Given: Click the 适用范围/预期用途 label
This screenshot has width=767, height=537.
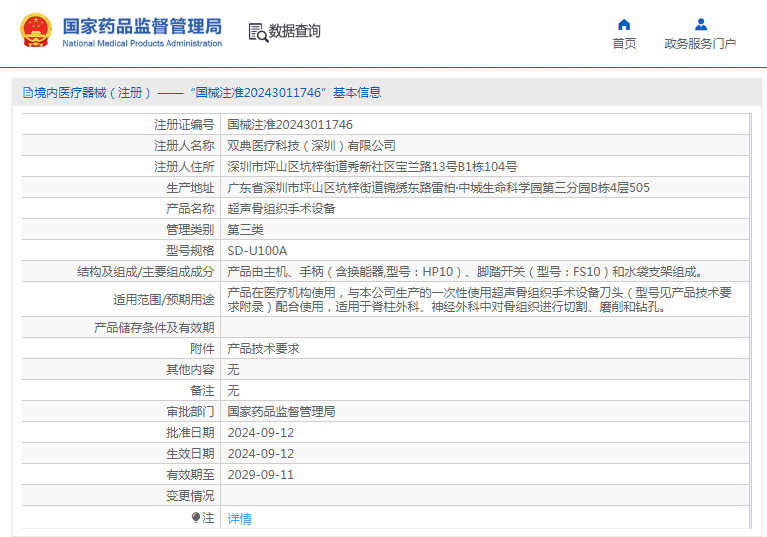Looking at the screenshot, I should point(164,300).
